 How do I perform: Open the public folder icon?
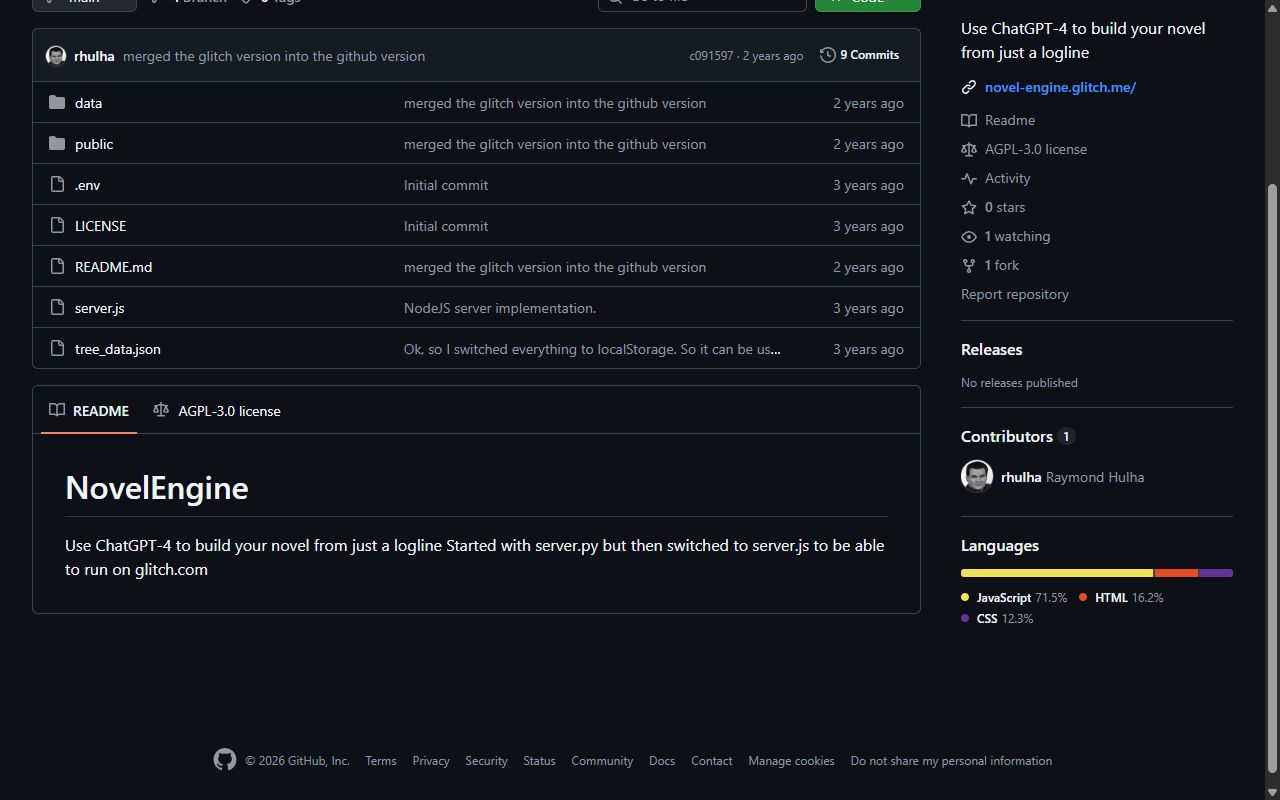click(x=57, y=143)
